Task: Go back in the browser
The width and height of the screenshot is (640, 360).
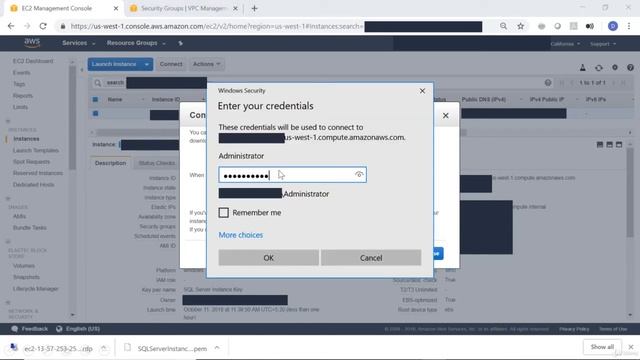Action: click(x=11, y=26)
